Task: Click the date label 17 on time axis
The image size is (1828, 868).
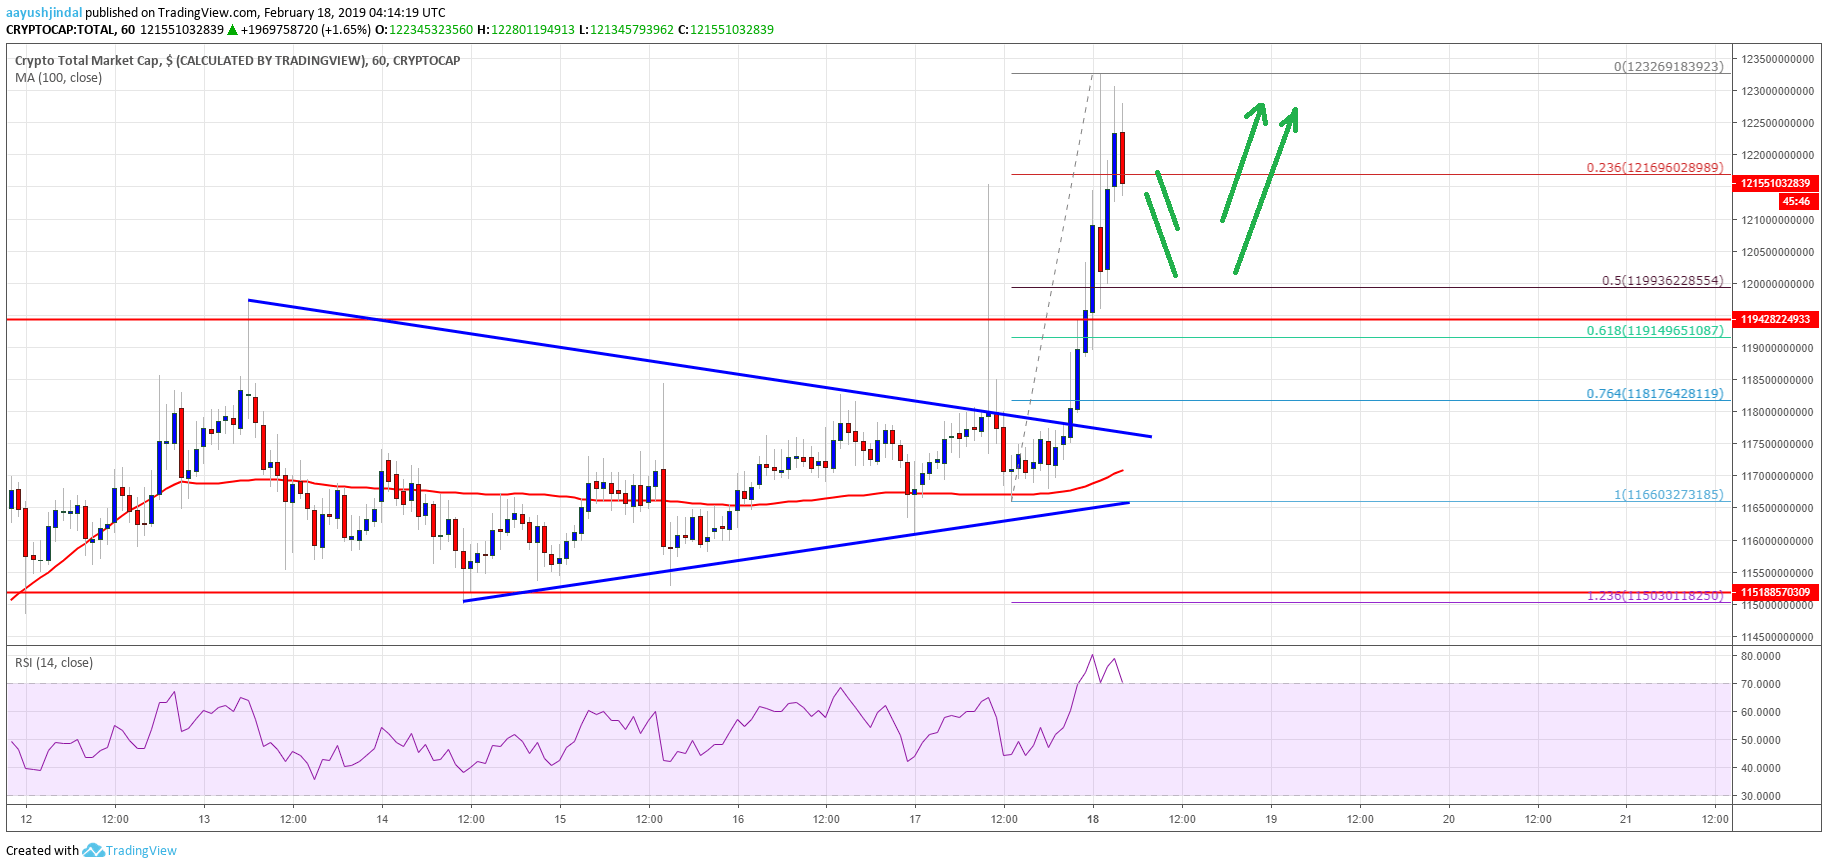Action: click(915, 819)
